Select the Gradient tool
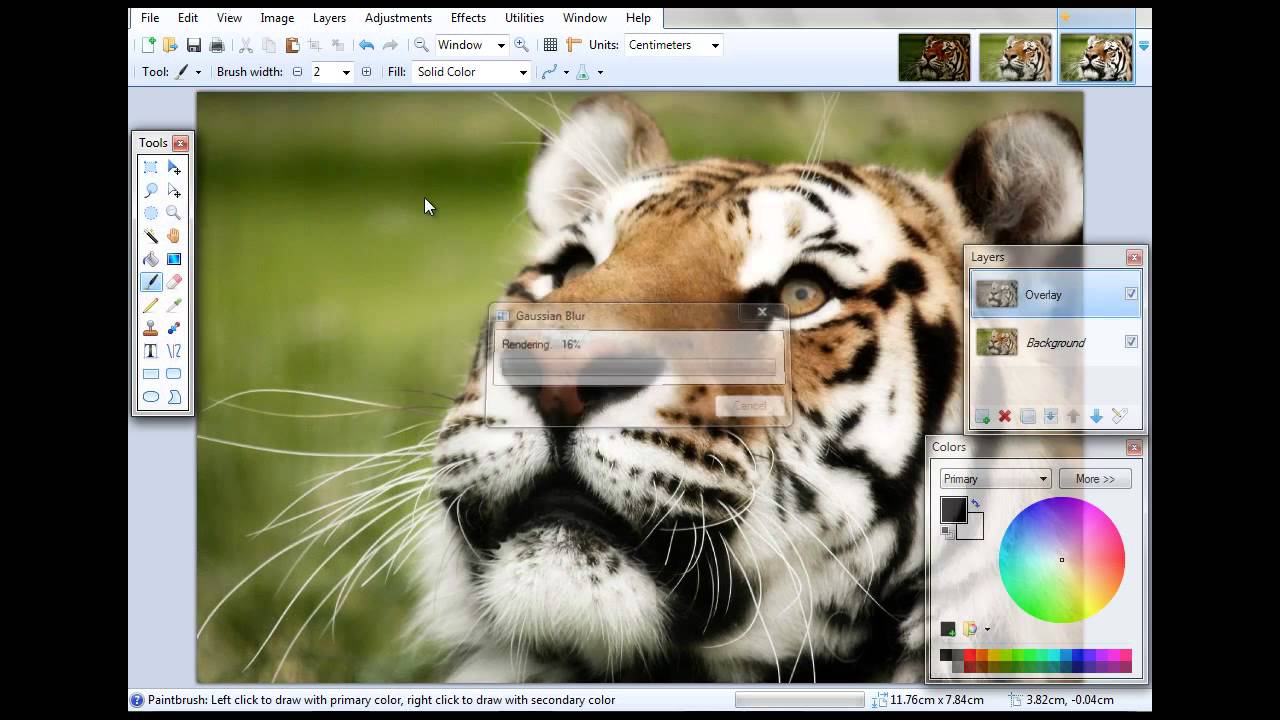The height and width of the screenshot is (720, 1280). tap(174, 259)
